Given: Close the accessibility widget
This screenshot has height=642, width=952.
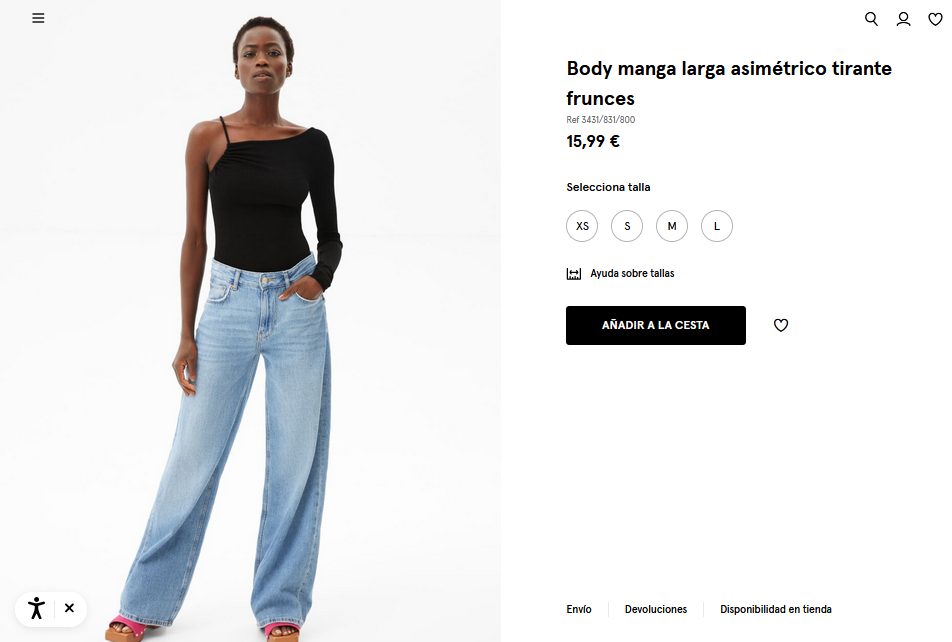Looking at the screenshot, I should point(69,608).
